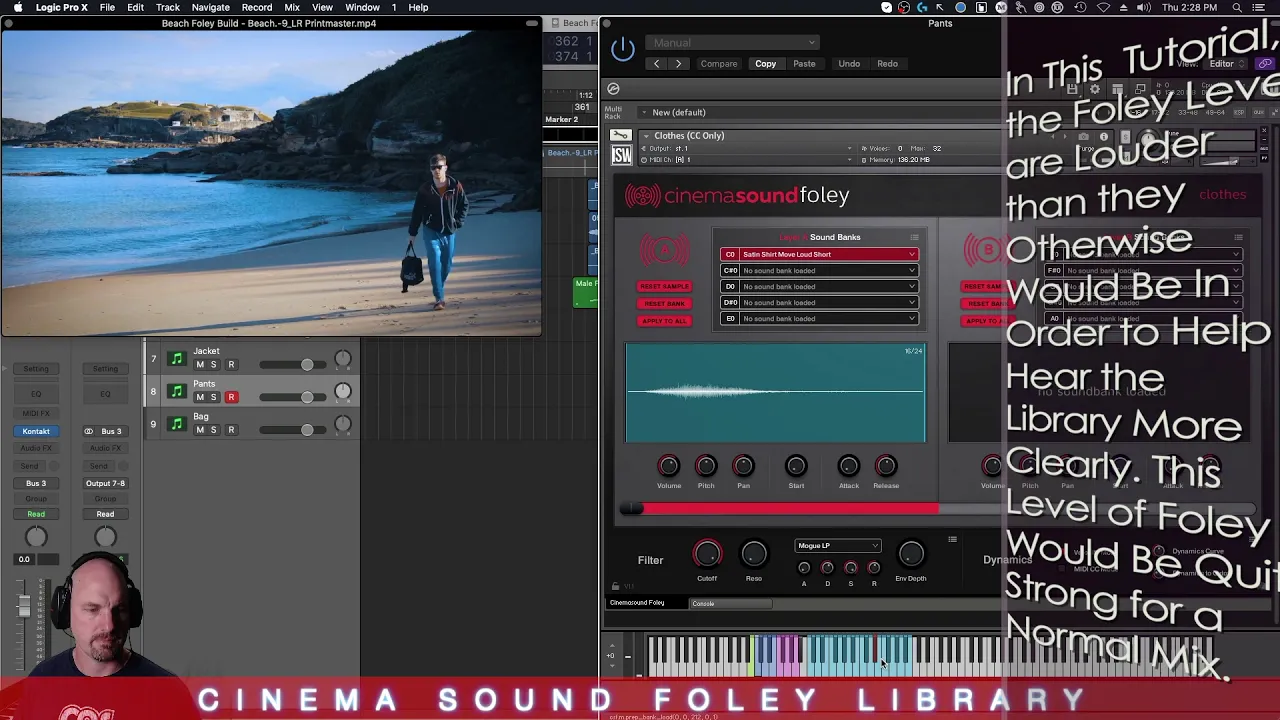This screenshot has height=720, width=1280.
Task: Open the C#0 sound bank dropdown
Action: pyautogui.click(x=818, y=270)
